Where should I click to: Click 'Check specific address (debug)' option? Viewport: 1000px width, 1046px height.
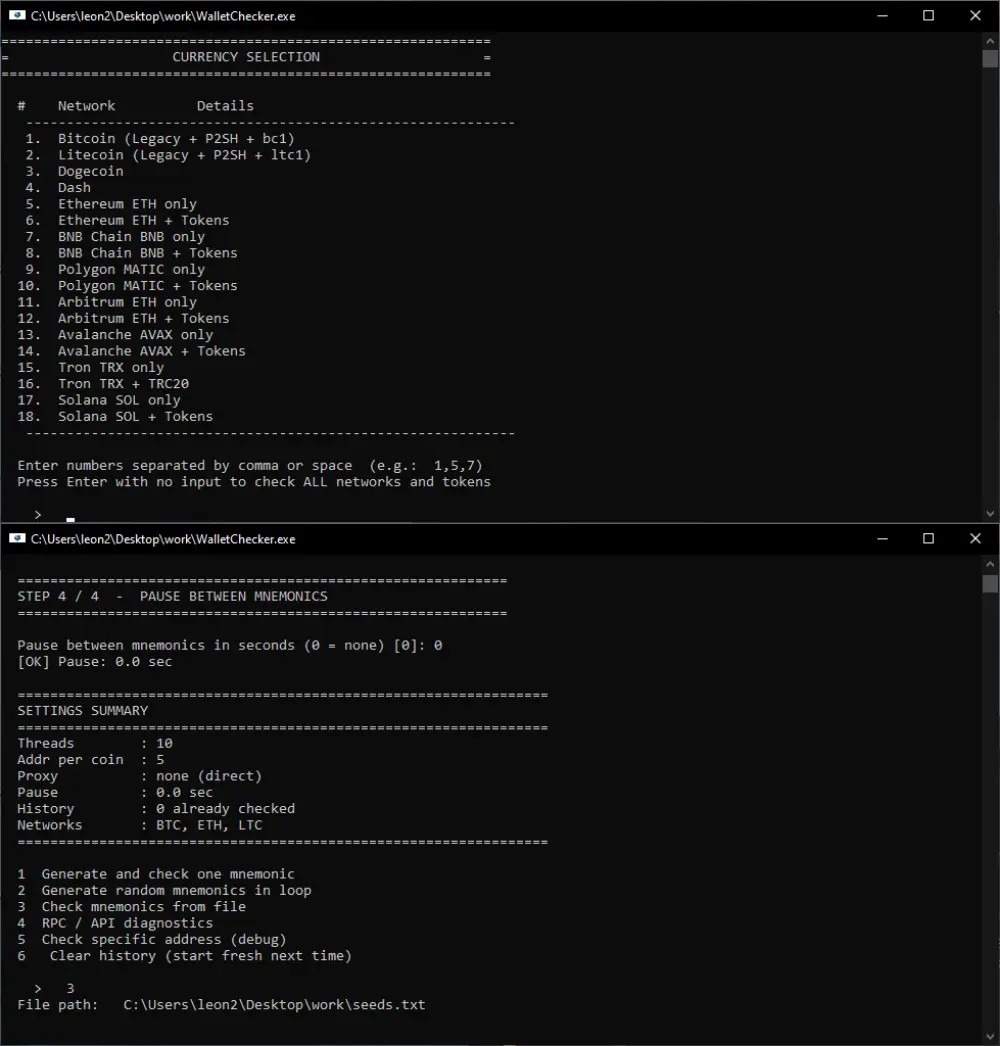152,939
